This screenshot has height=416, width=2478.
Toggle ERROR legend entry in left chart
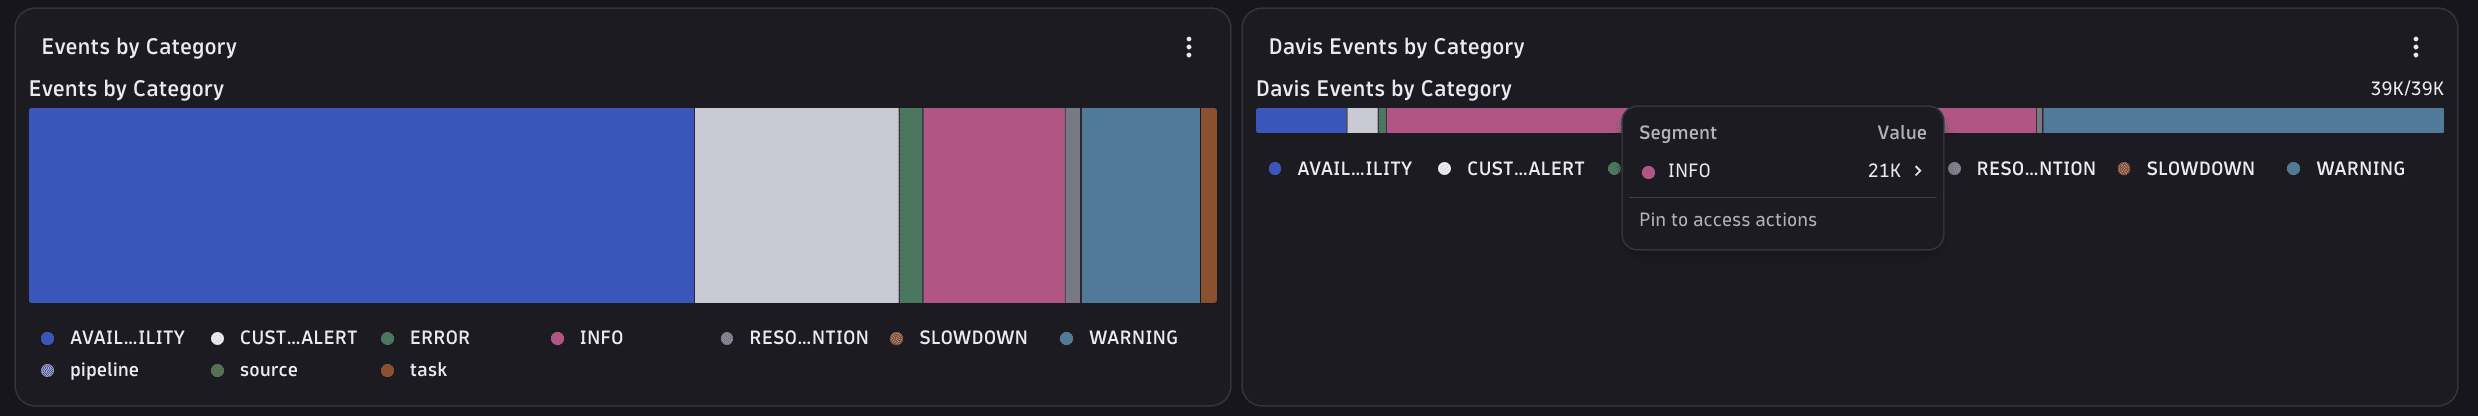coord(426,338)
